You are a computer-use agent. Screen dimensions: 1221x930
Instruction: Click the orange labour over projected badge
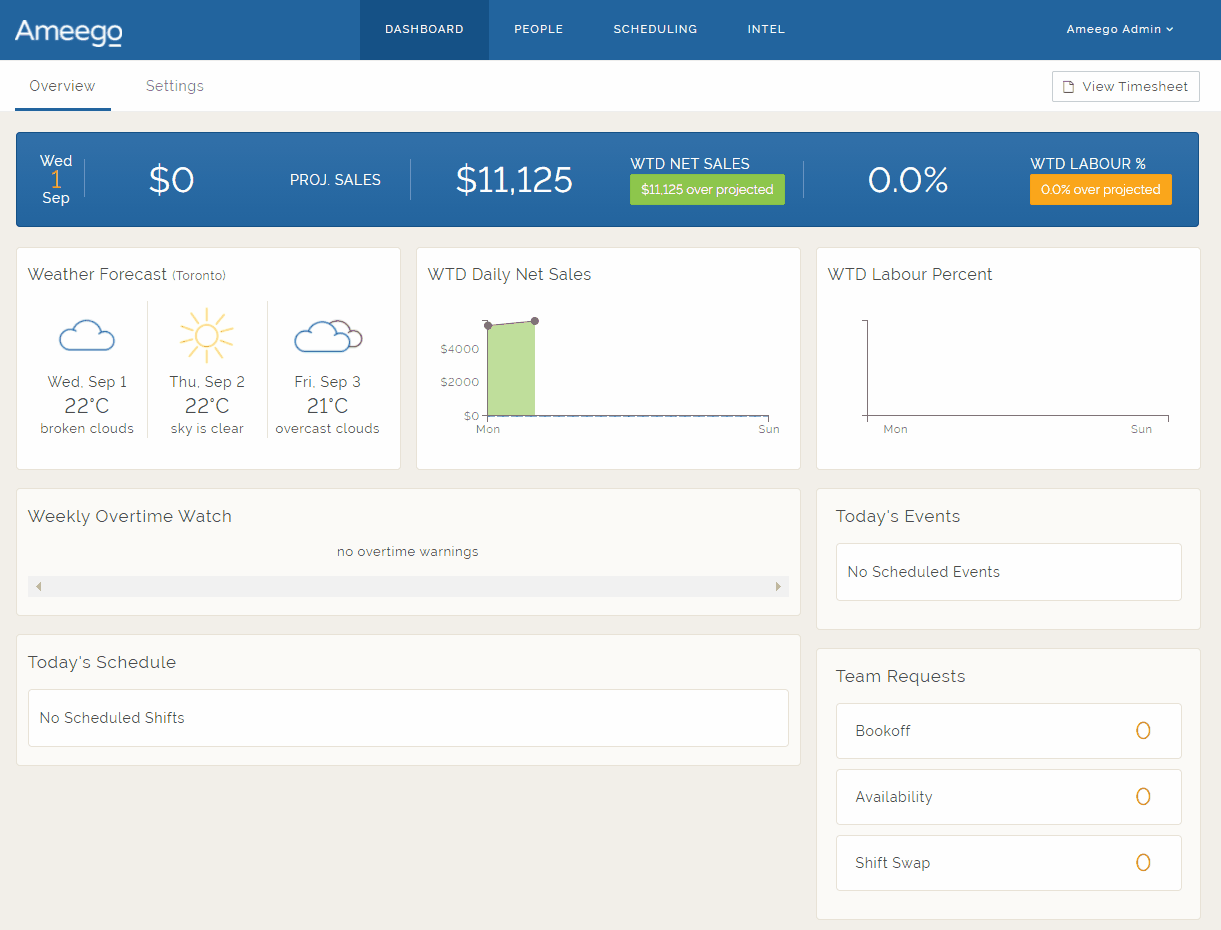click(1100, 190)
